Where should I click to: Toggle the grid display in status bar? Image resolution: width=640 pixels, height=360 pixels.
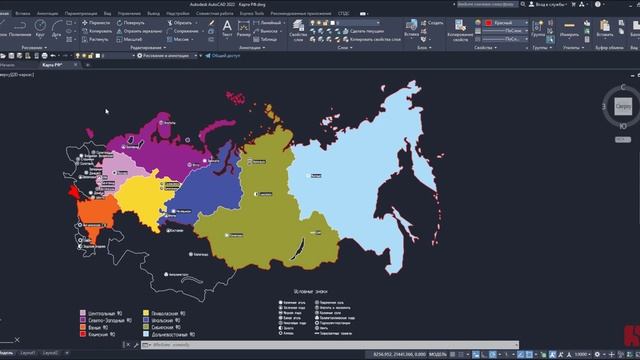(x=452, y=354)
